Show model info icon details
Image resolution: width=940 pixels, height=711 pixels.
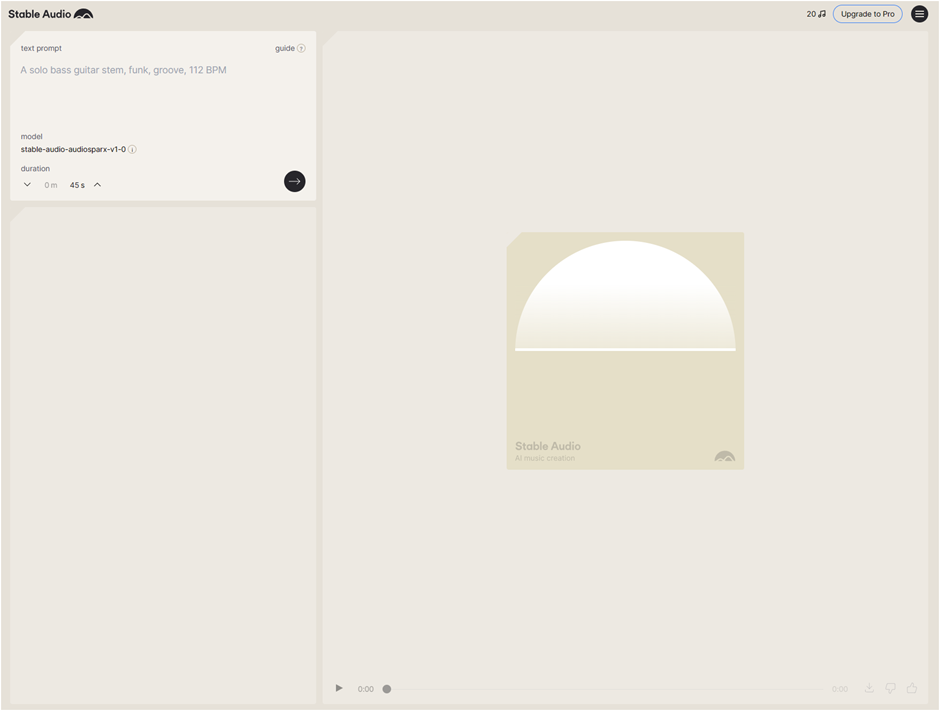(x=132, y=149)
